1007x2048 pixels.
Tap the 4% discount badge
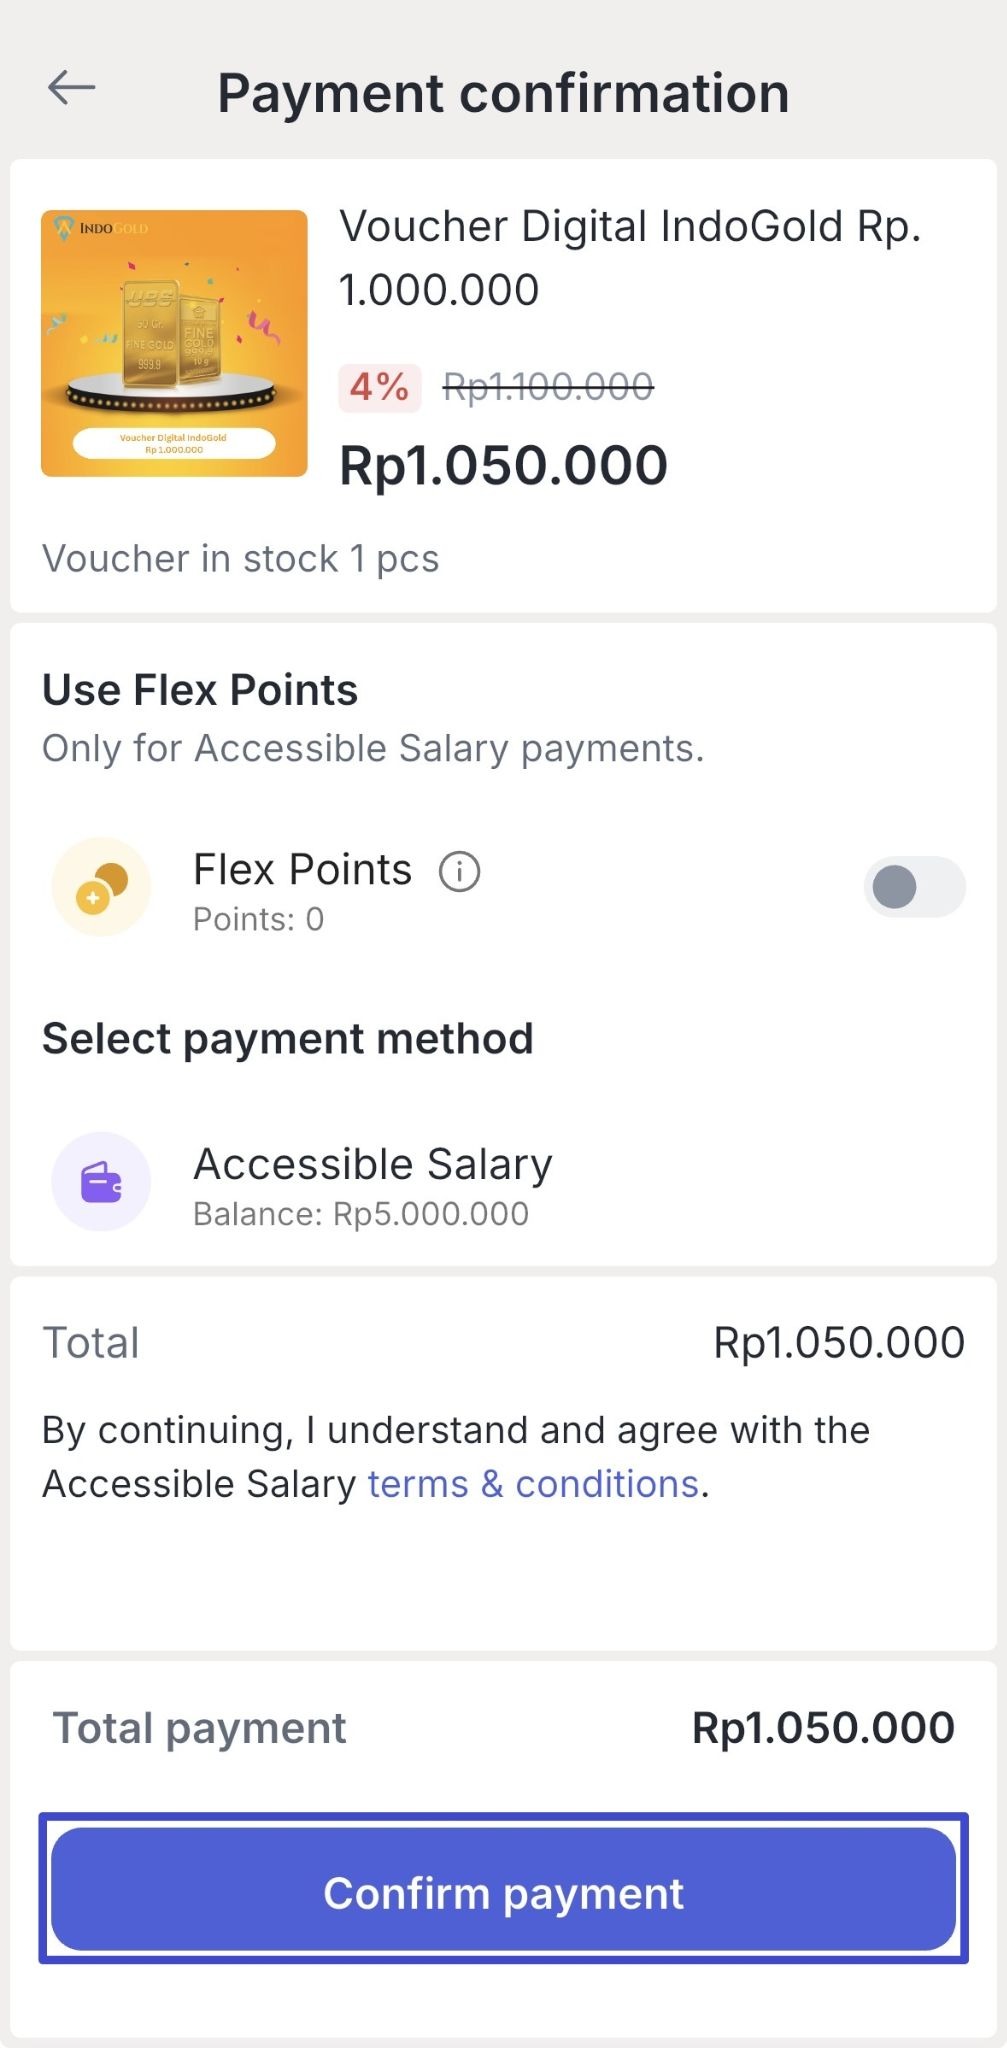(379, 387)
